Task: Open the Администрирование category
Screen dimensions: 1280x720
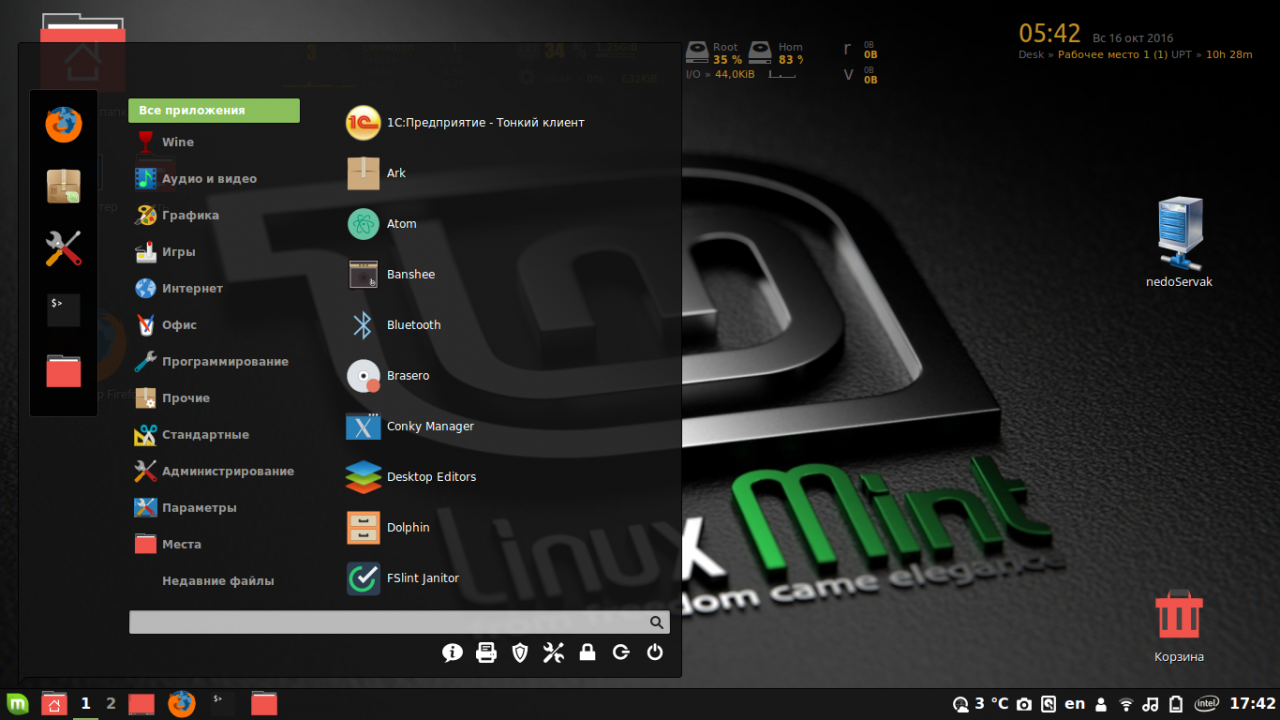Action: [x=214, y=471]
